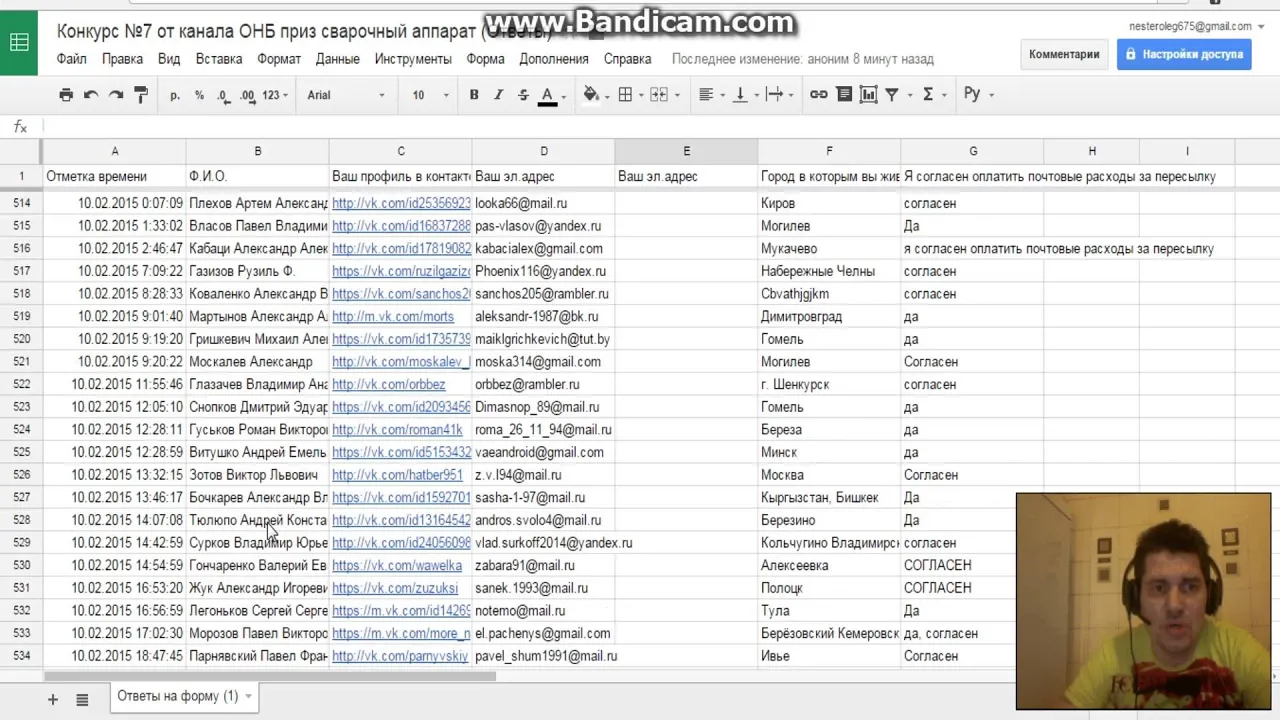Image resolution: width=1280 pixels, height=720 pixels.
Task: Open the Вставка menu
Action: click(219, 59)
